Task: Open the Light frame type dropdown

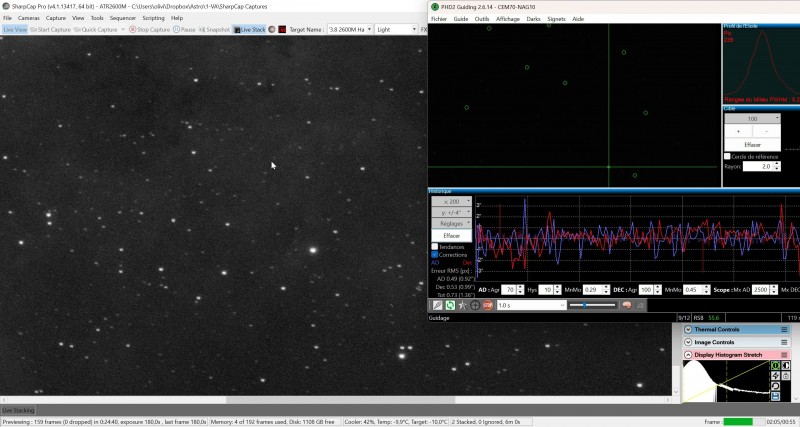Action: (396, 30)
